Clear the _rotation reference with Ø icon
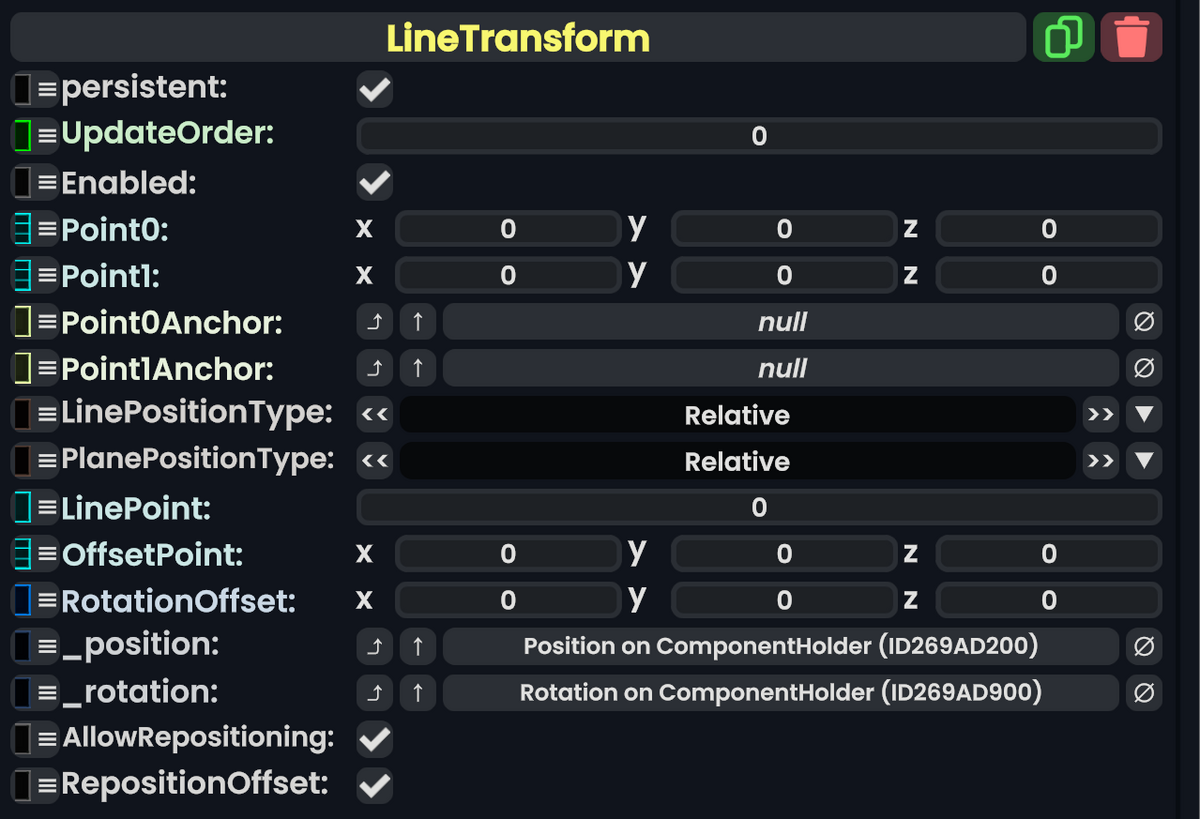Screen dimensions: 1200x819 pyautogui.click(x=1144, y=692)
